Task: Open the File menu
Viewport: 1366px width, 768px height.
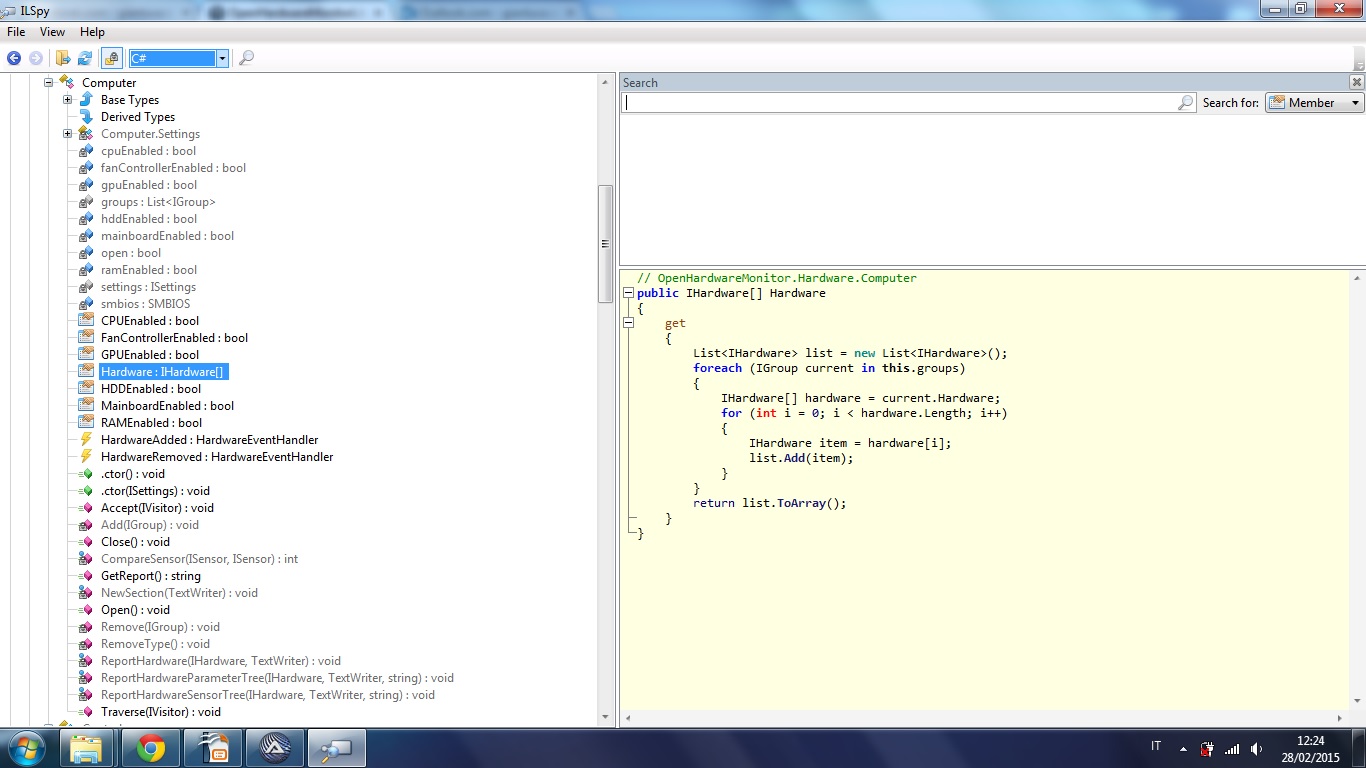Action: click(16, 32)
